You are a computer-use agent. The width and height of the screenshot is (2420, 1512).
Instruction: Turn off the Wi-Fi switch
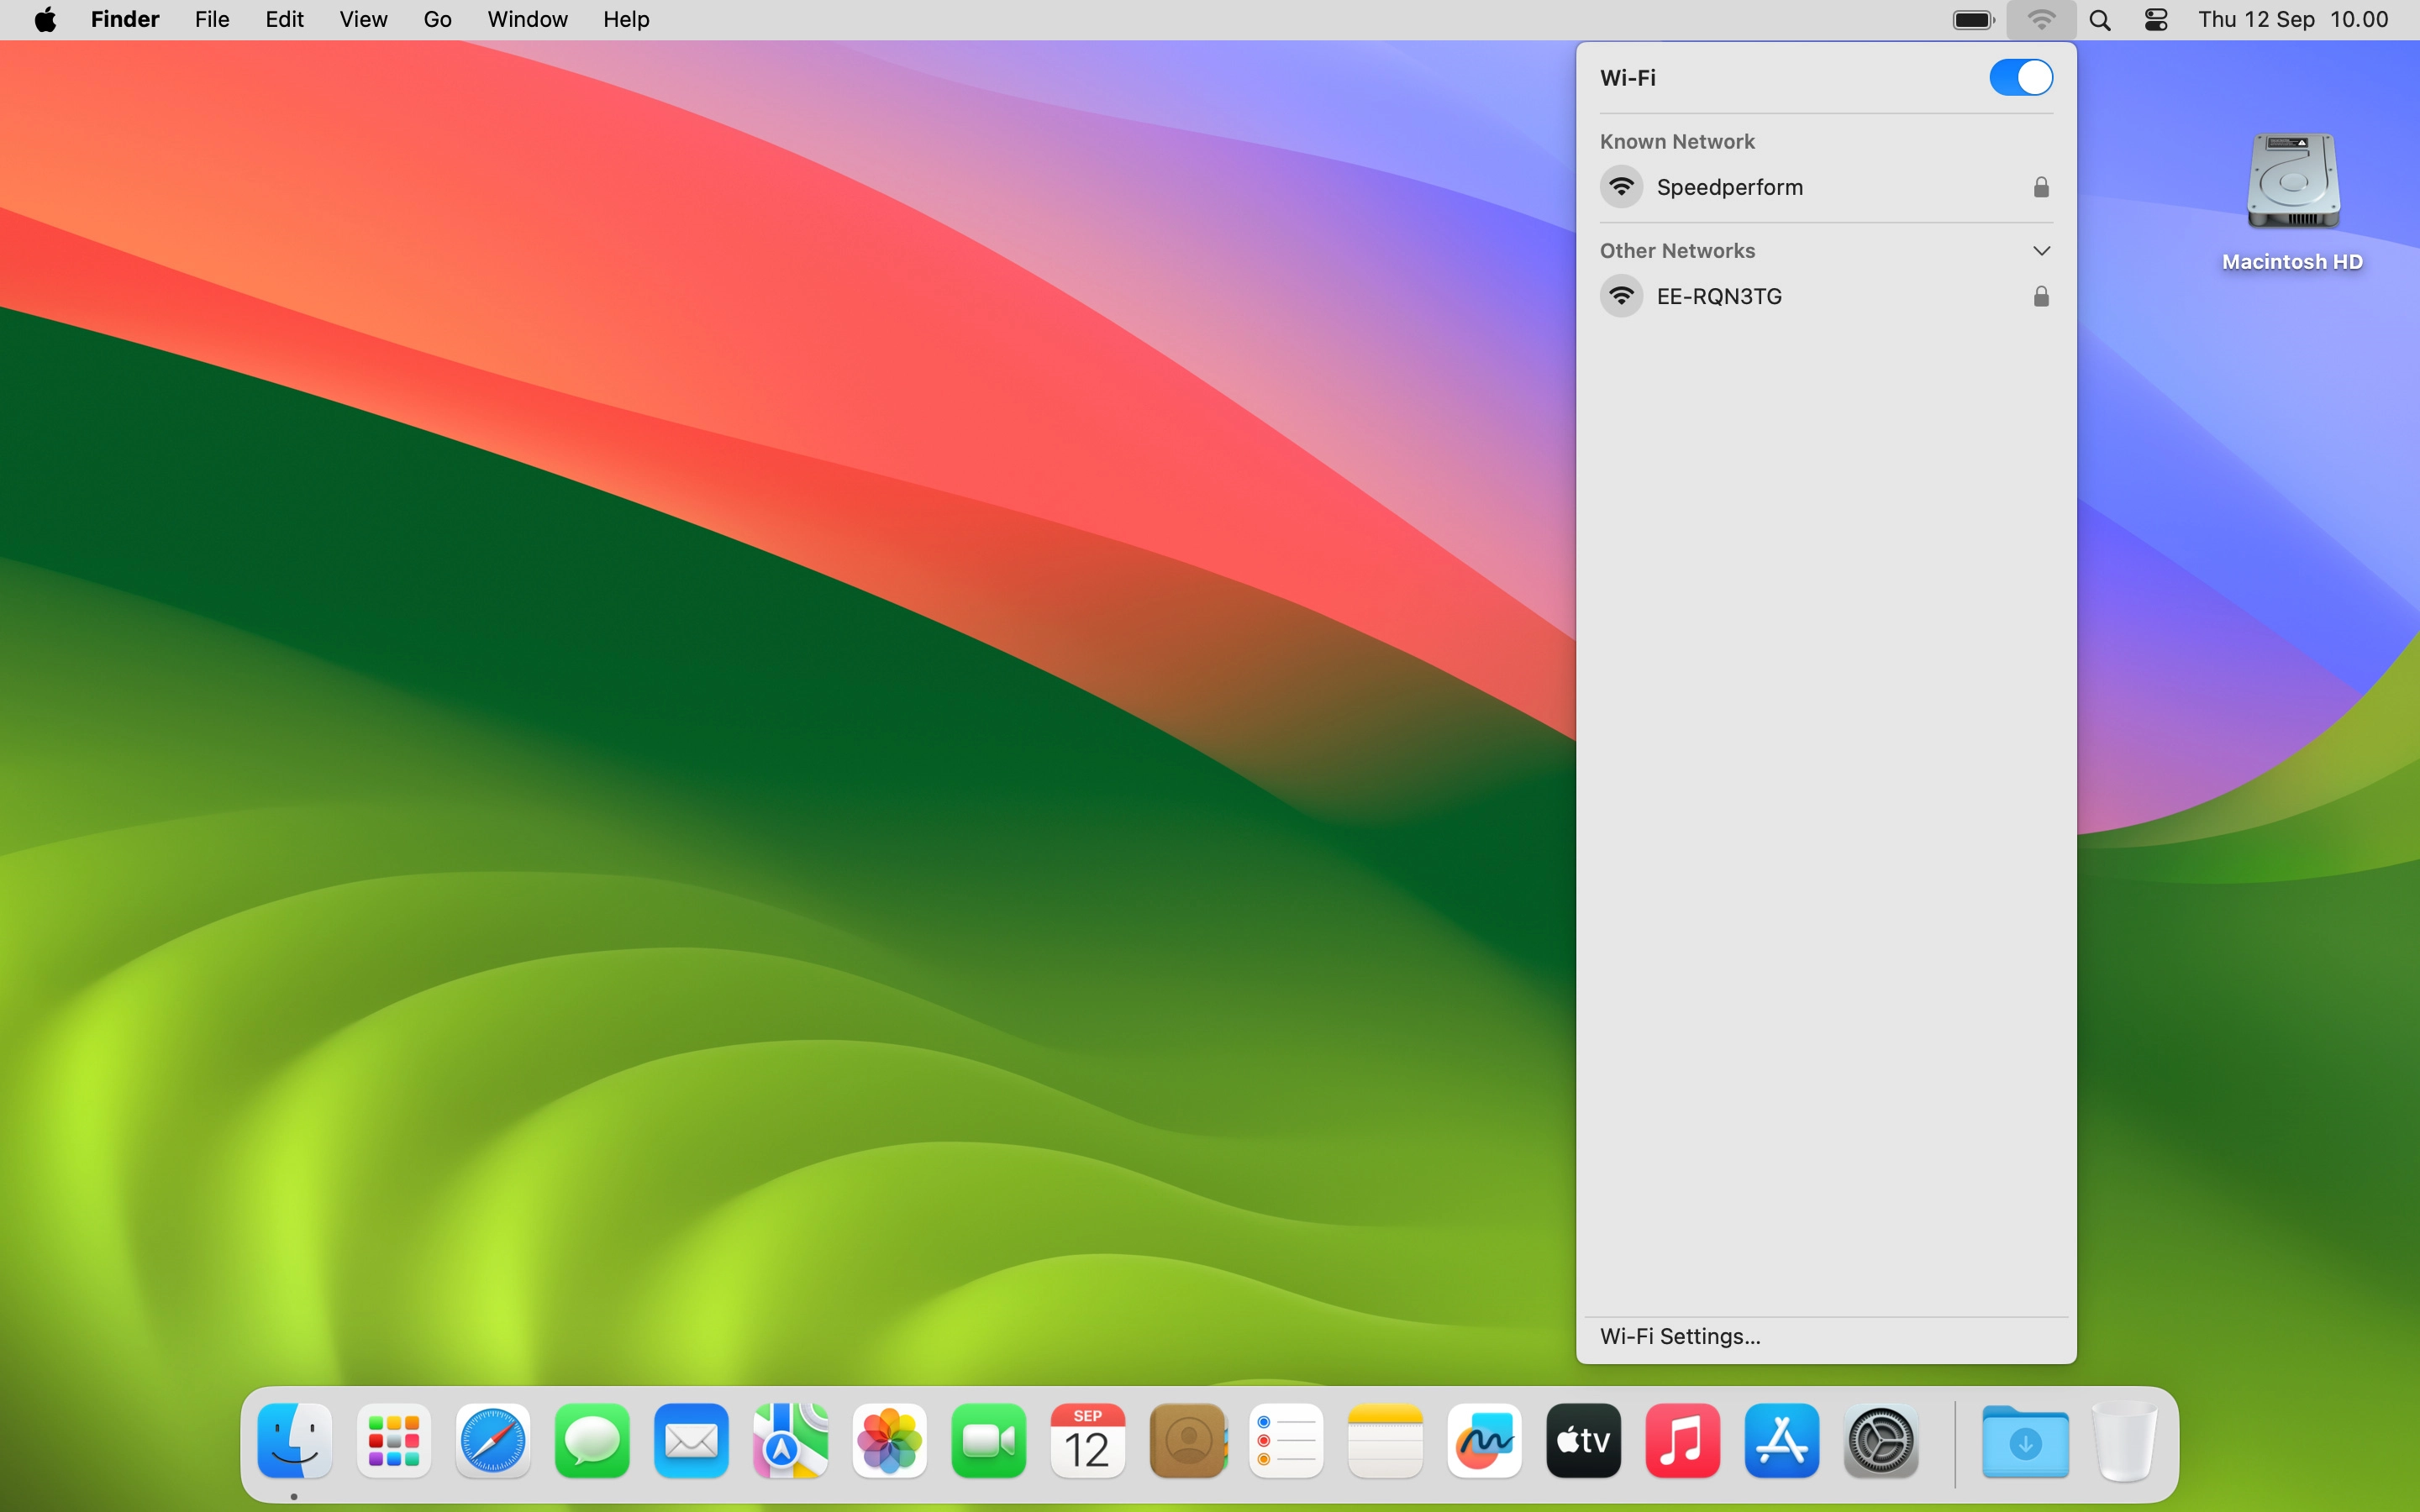click(2020, 77)
